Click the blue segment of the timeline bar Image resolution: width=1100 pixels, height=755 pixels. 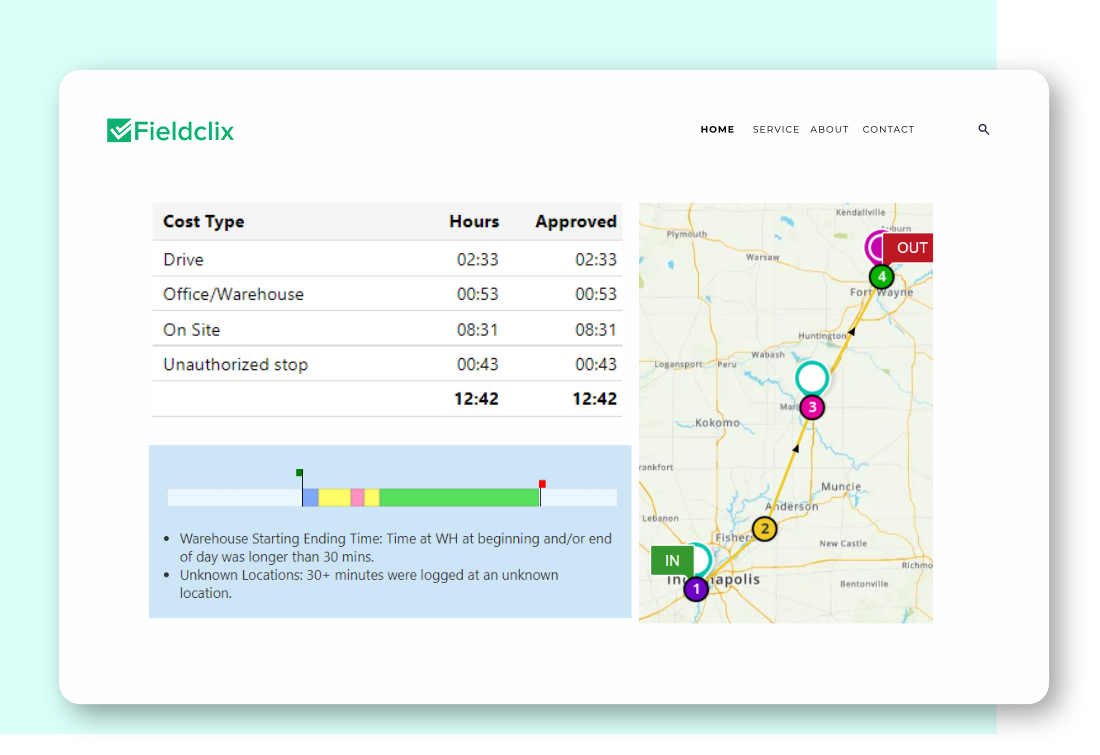pos(310,497)
